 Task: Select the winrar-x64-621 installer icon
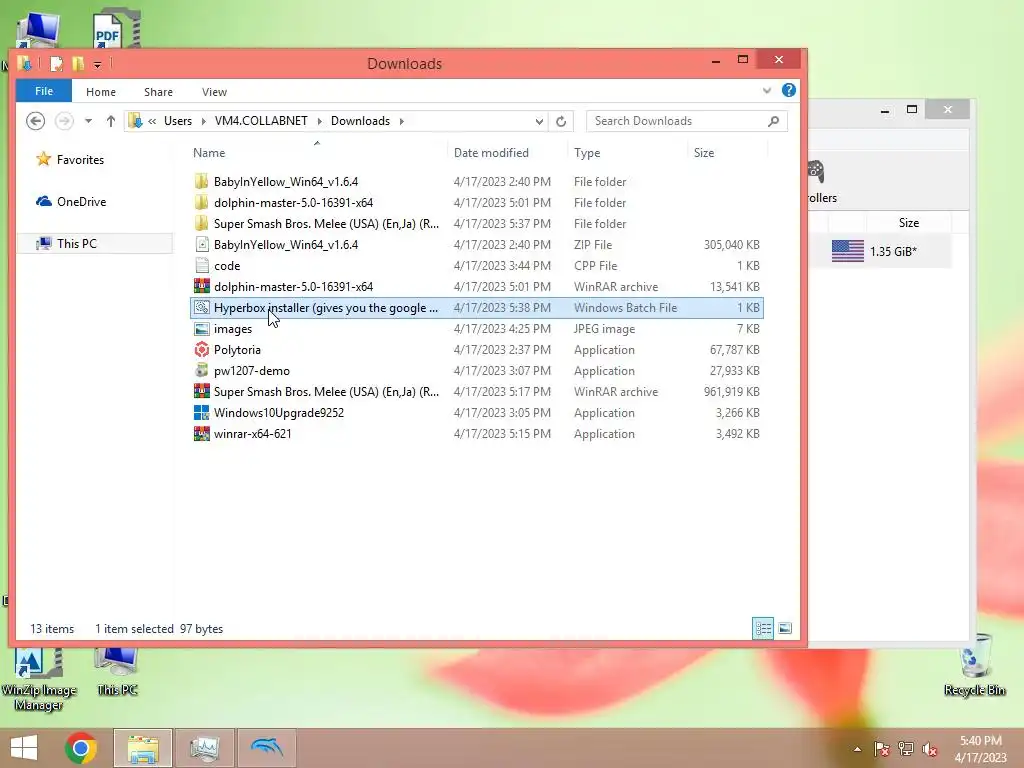[x=202, y=434]
